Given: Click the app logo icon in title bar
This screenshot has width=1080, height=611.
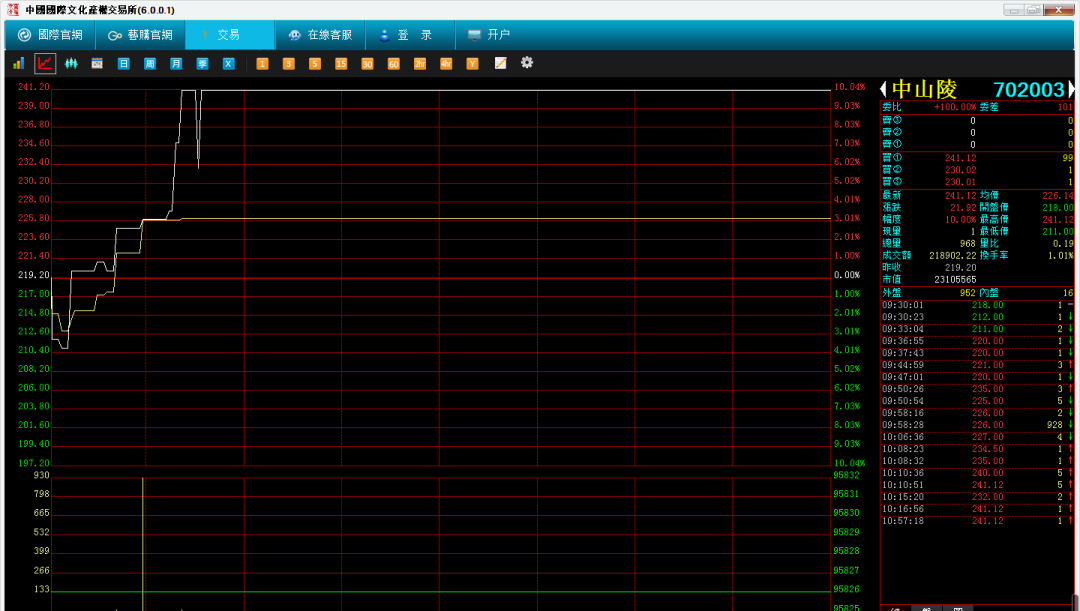Looking at the screenshot, I should (x=12, y=10).
